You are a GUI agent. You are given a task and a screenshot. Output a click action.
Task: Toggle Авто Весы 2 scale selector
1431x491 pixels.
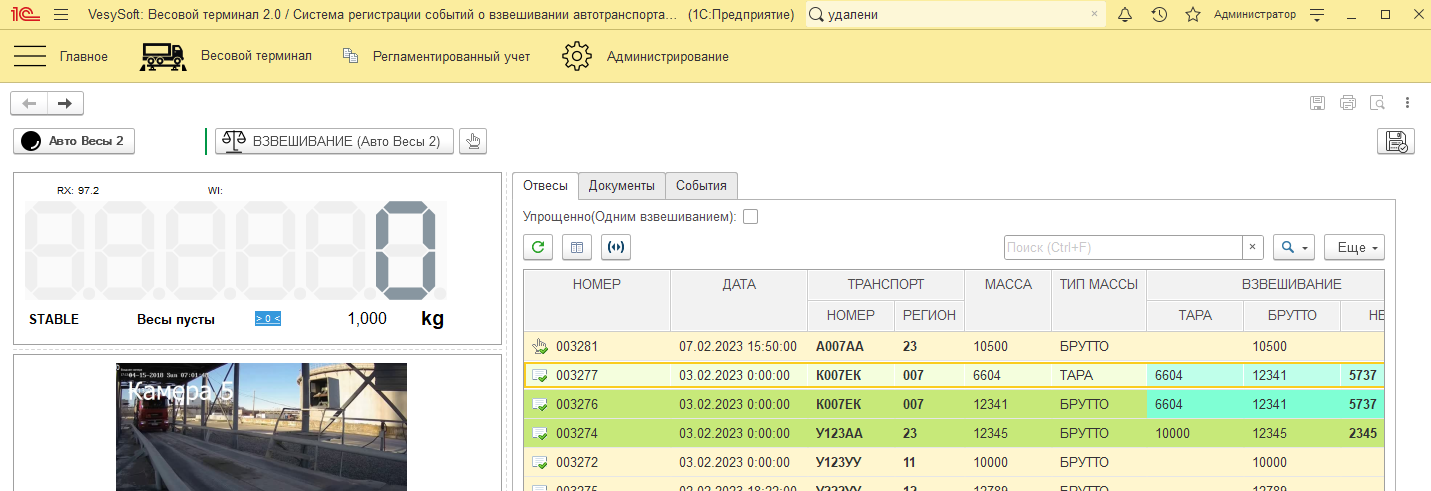[x=74, y=141]
